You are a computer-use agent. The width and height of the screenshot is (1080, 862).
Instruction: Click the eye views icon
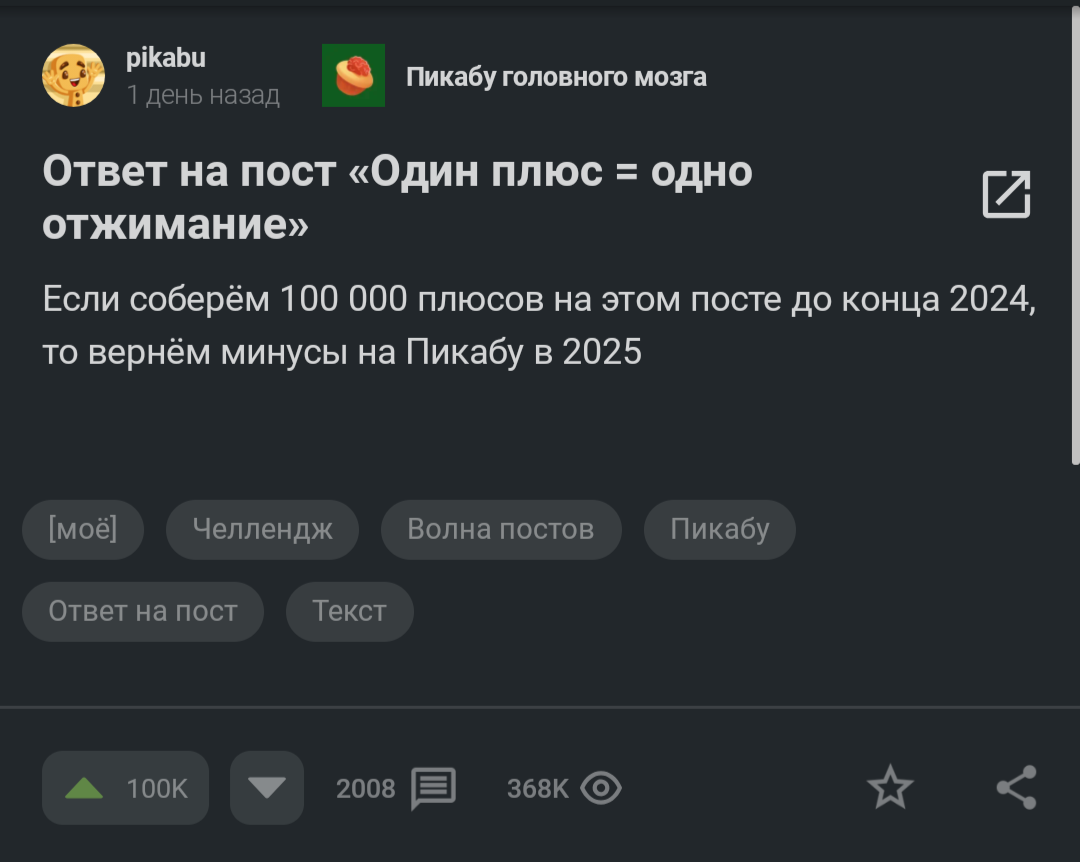[600, 789]
